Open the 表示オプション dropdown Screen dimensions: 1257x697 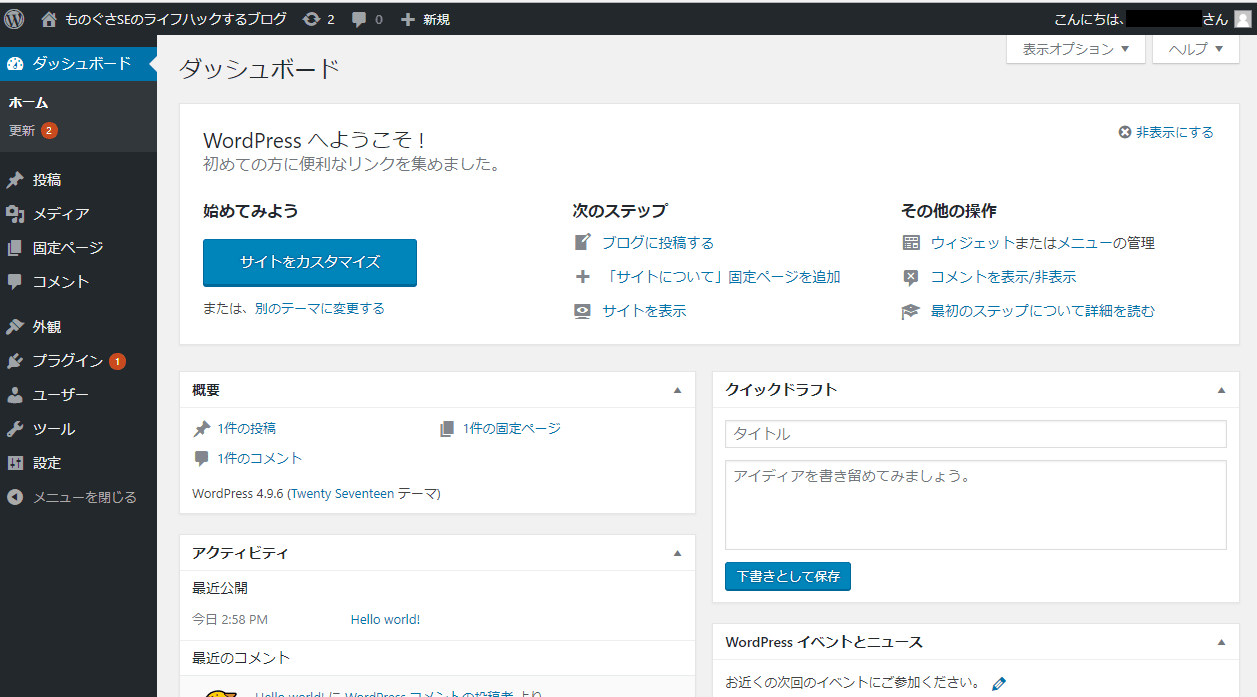1076,49
